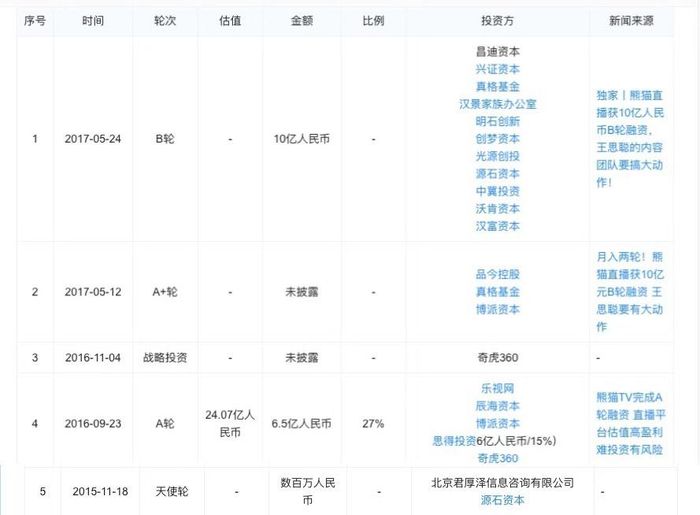The width and height of the screenshot is (700, 515).
Task: Click the 昌迪资本 investor text
Action: [497, 52]
